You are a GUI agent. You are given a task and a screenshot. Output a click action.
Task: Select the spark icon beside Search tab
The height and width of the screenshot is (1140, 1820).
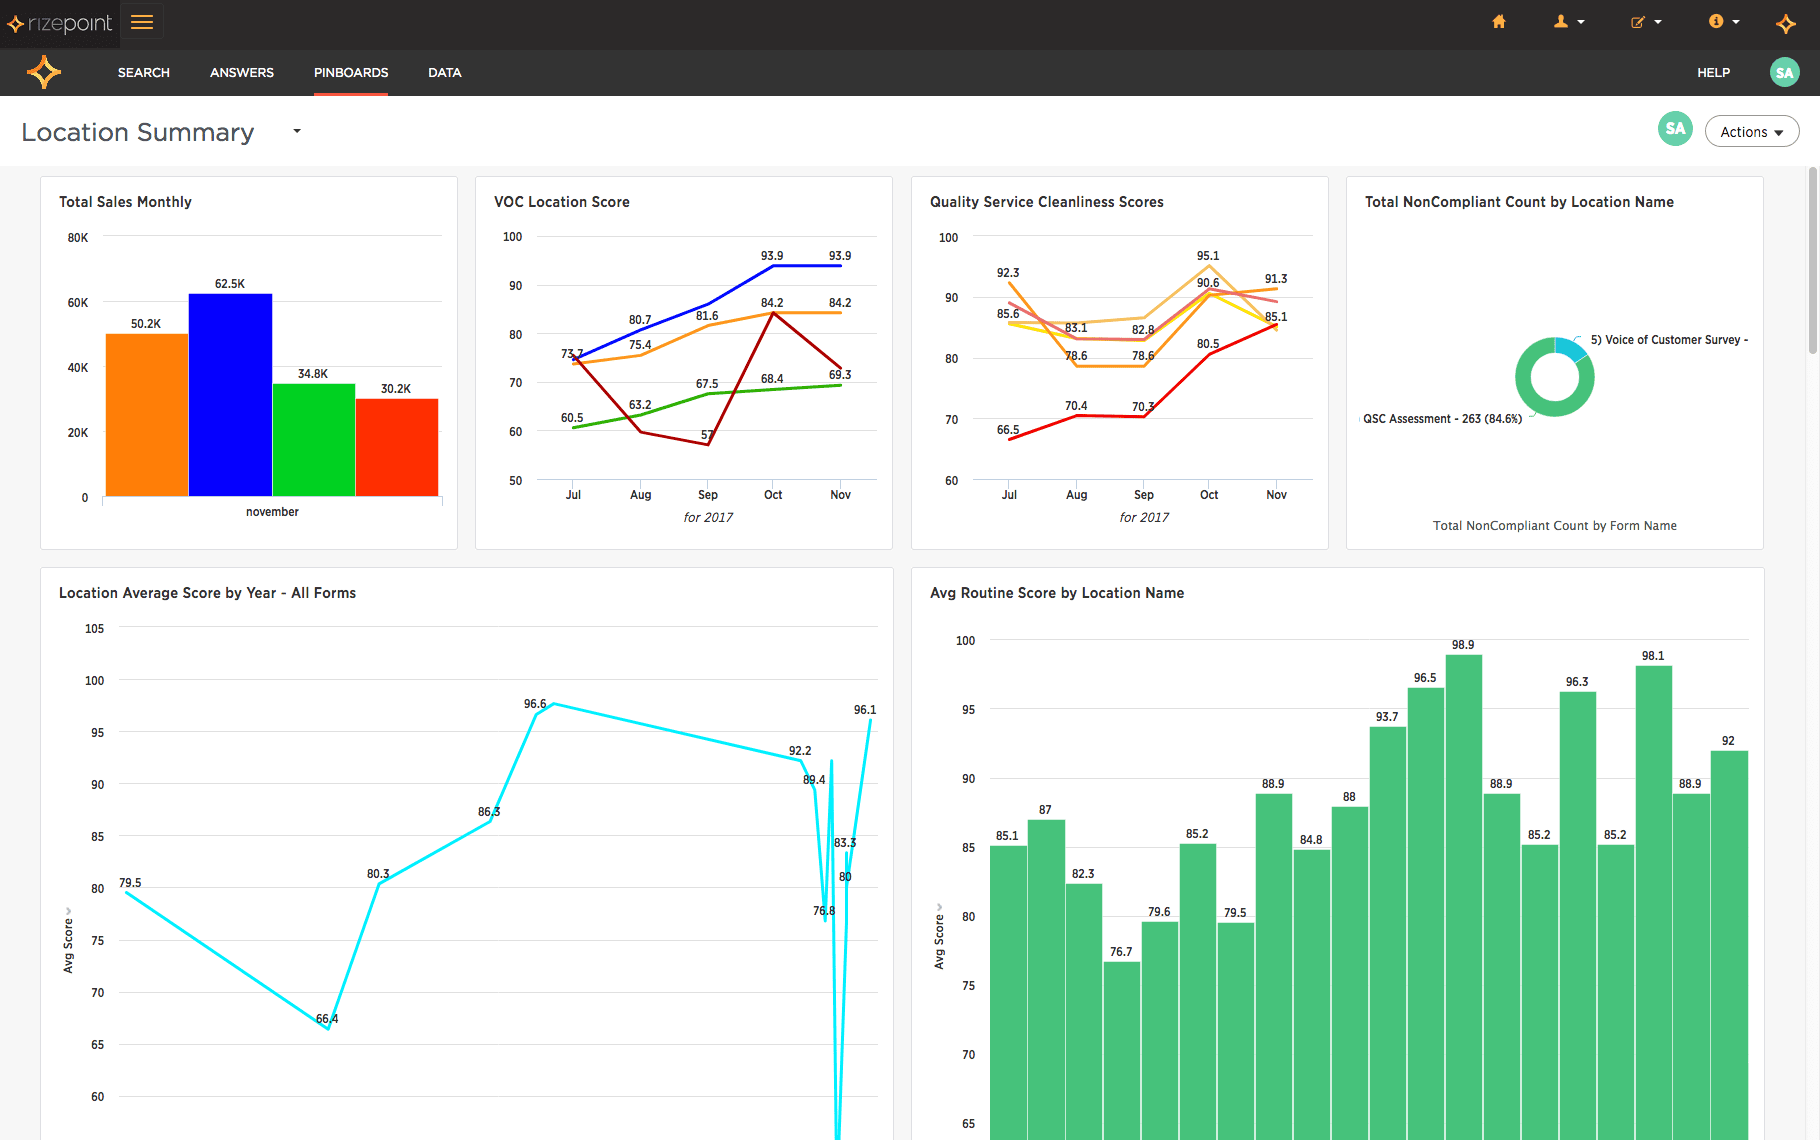(x=44, y=71)
